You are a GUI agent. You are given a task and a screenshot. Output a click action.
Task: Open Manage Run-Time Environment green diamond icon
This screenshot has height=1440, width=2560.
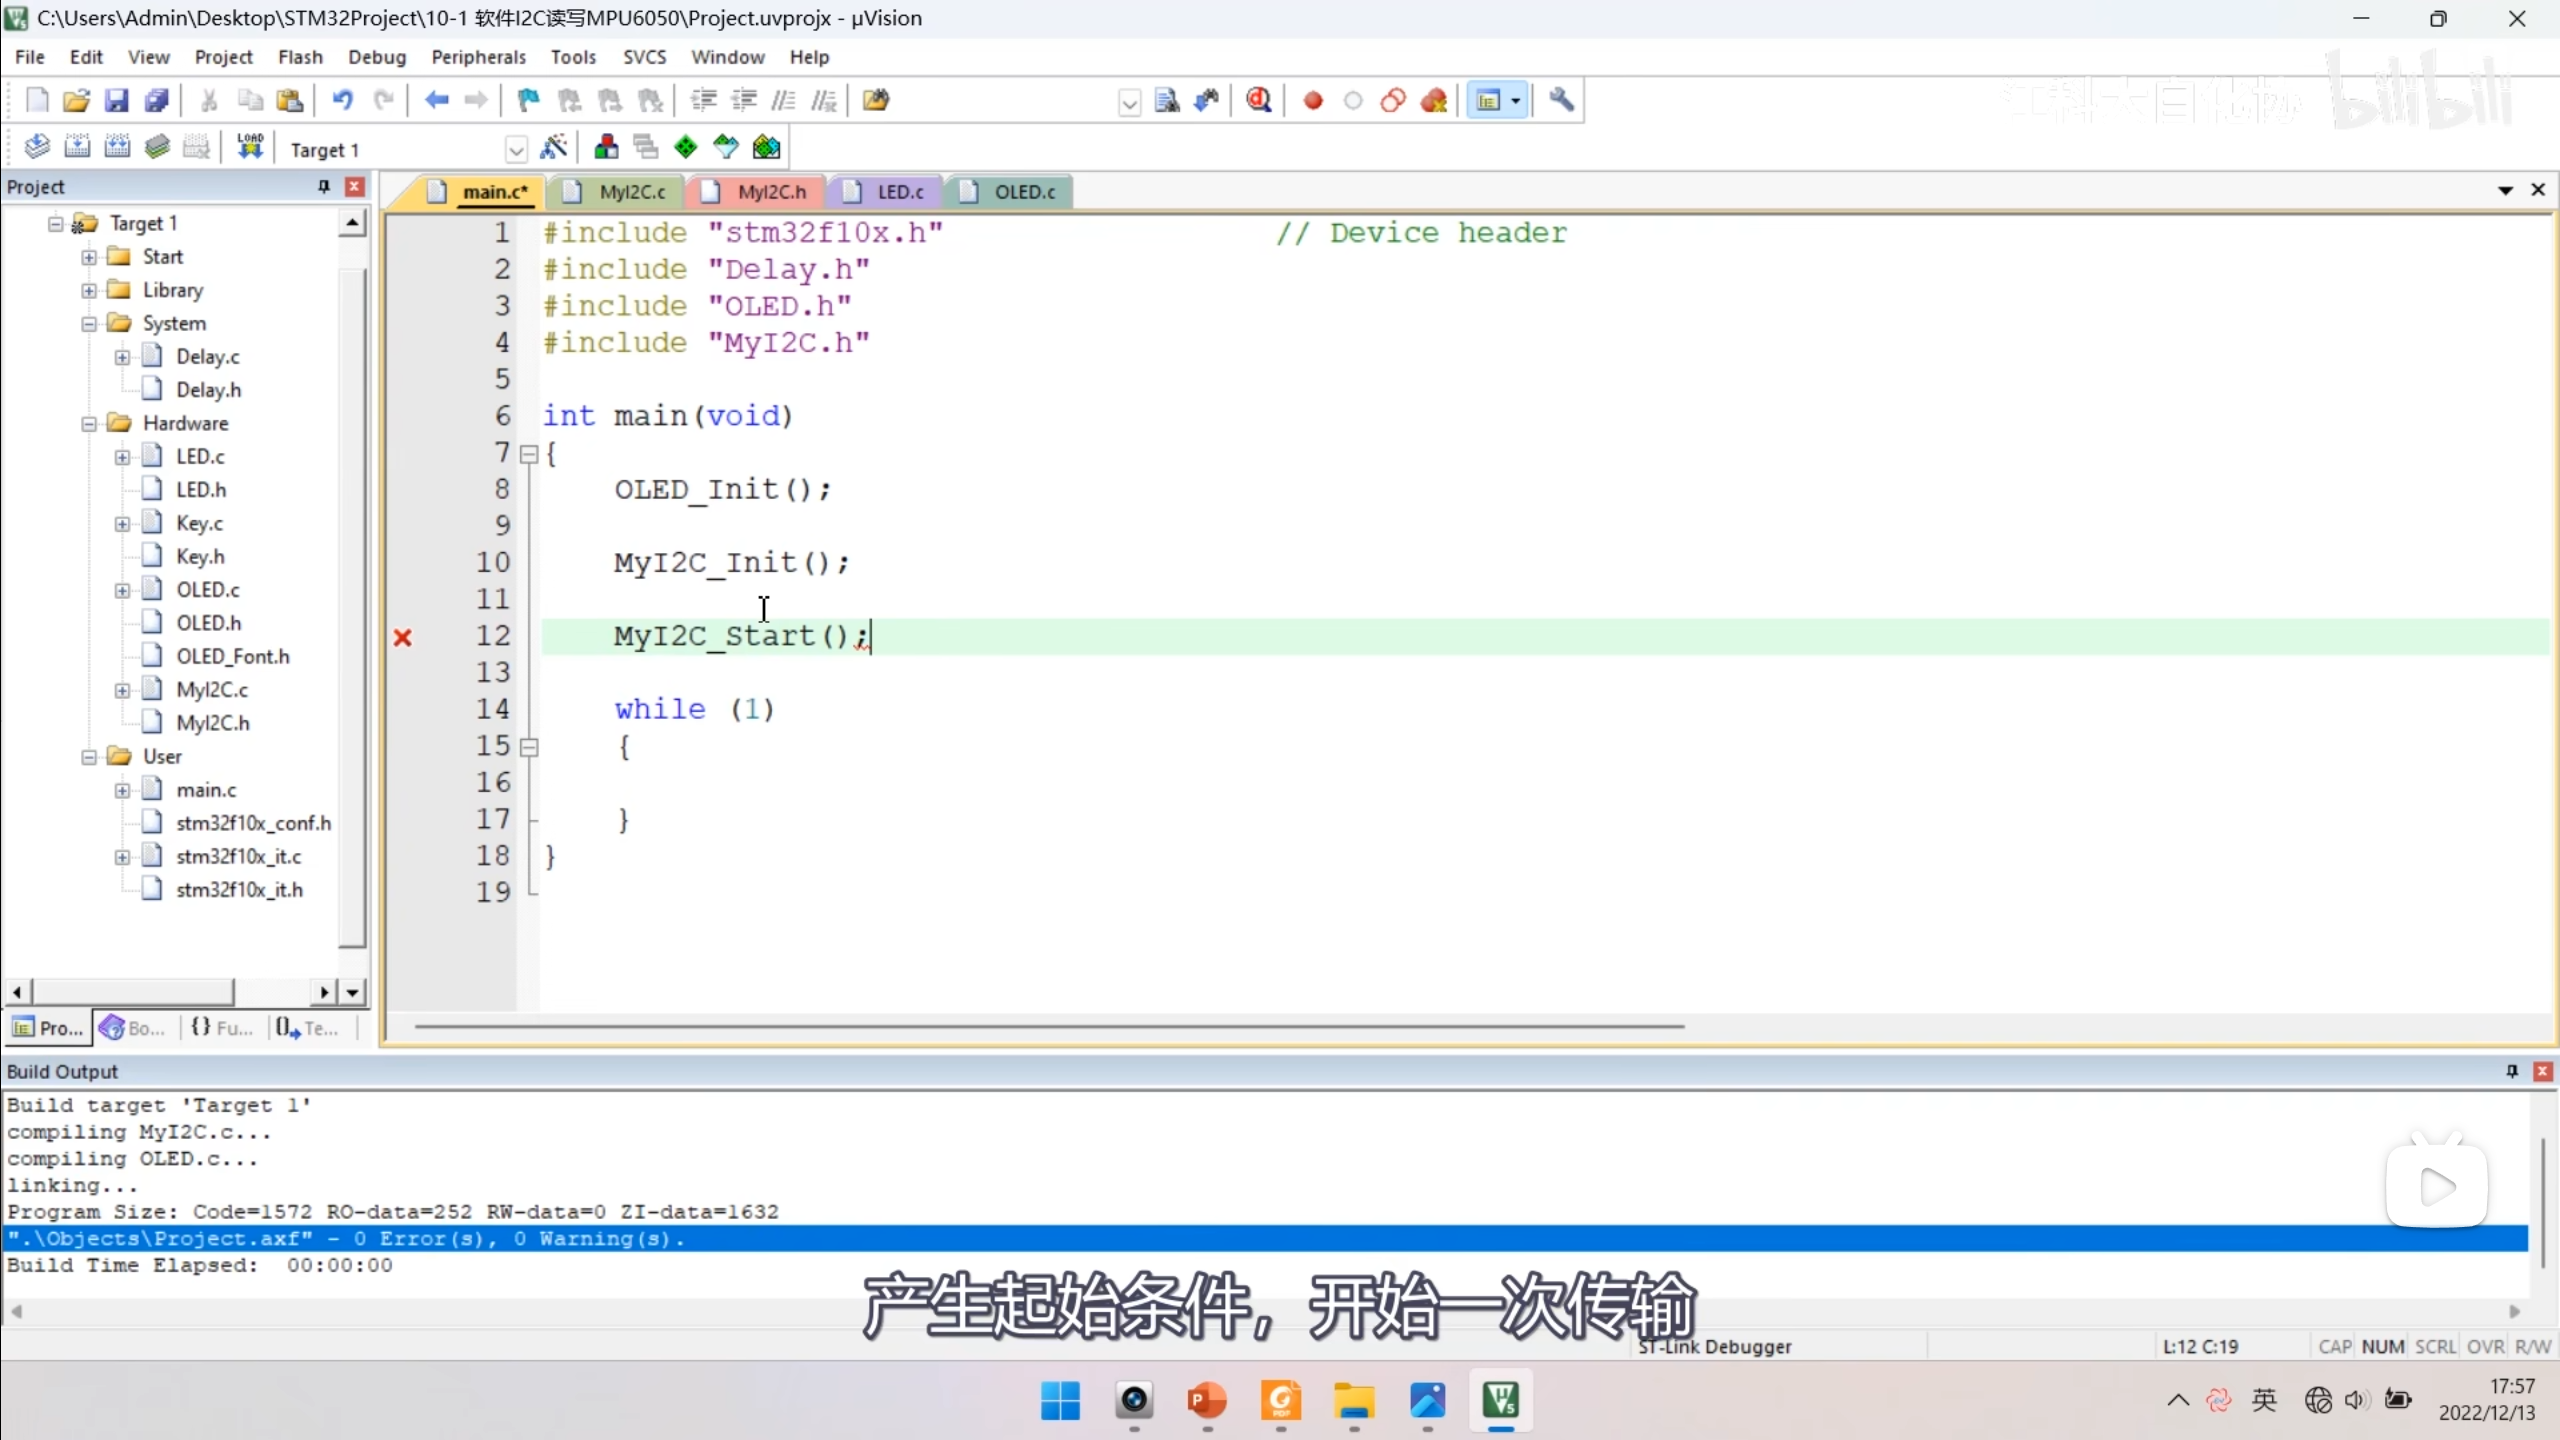(x=686, y=148)
